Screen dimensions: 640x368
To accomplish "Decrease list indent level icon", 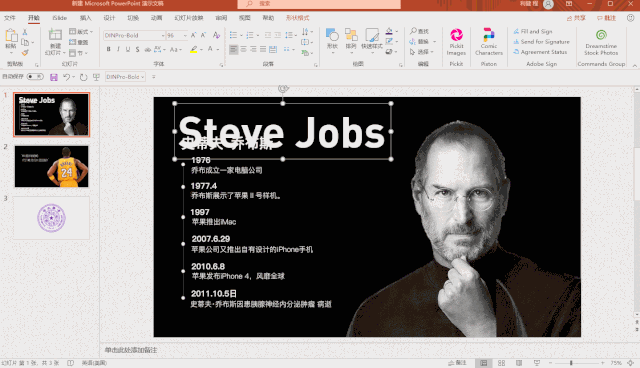I will 268,35.
